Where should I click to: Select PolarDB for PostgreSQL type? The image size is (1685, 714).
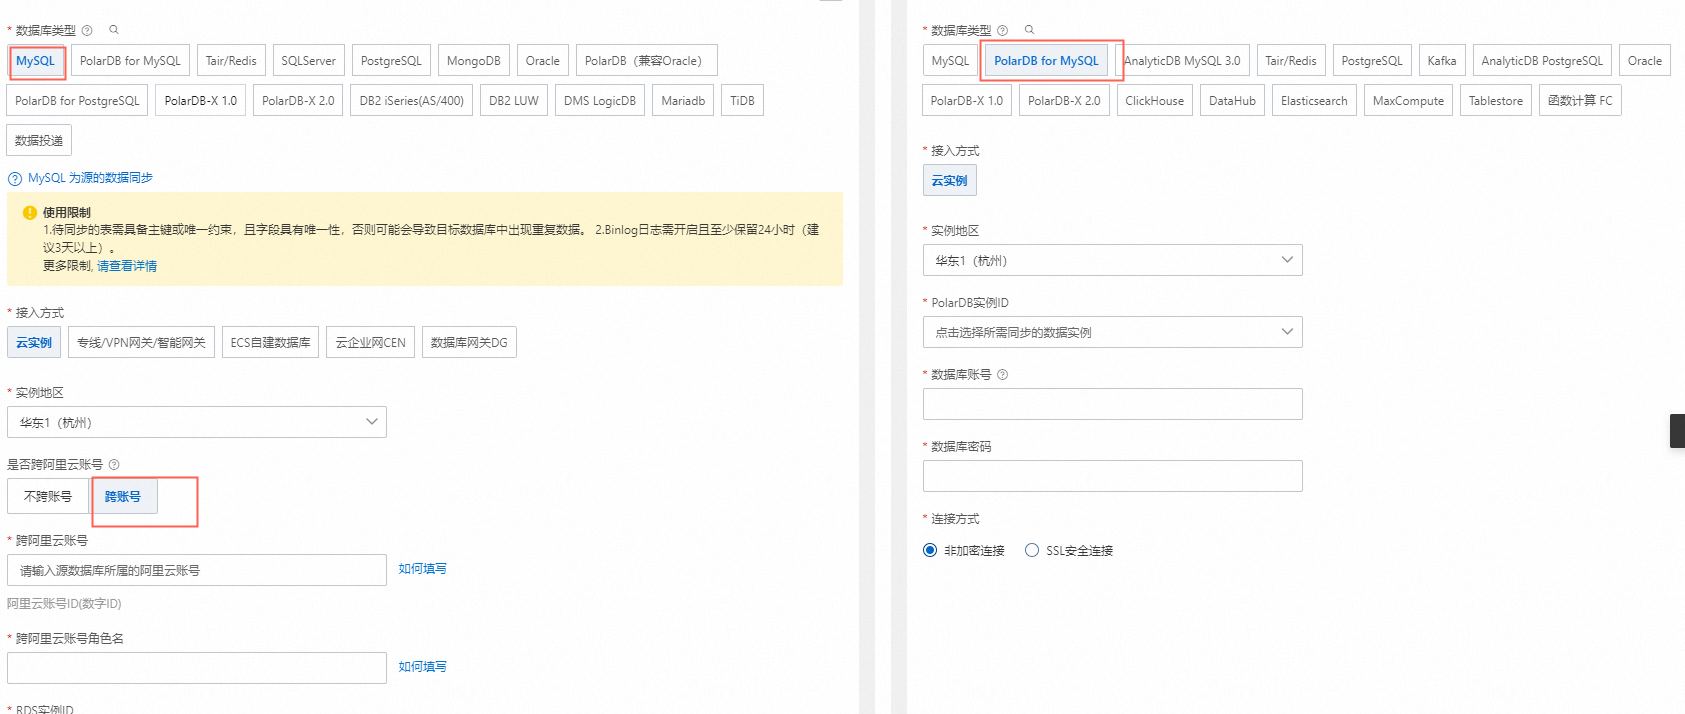click(x=78, y=101)
